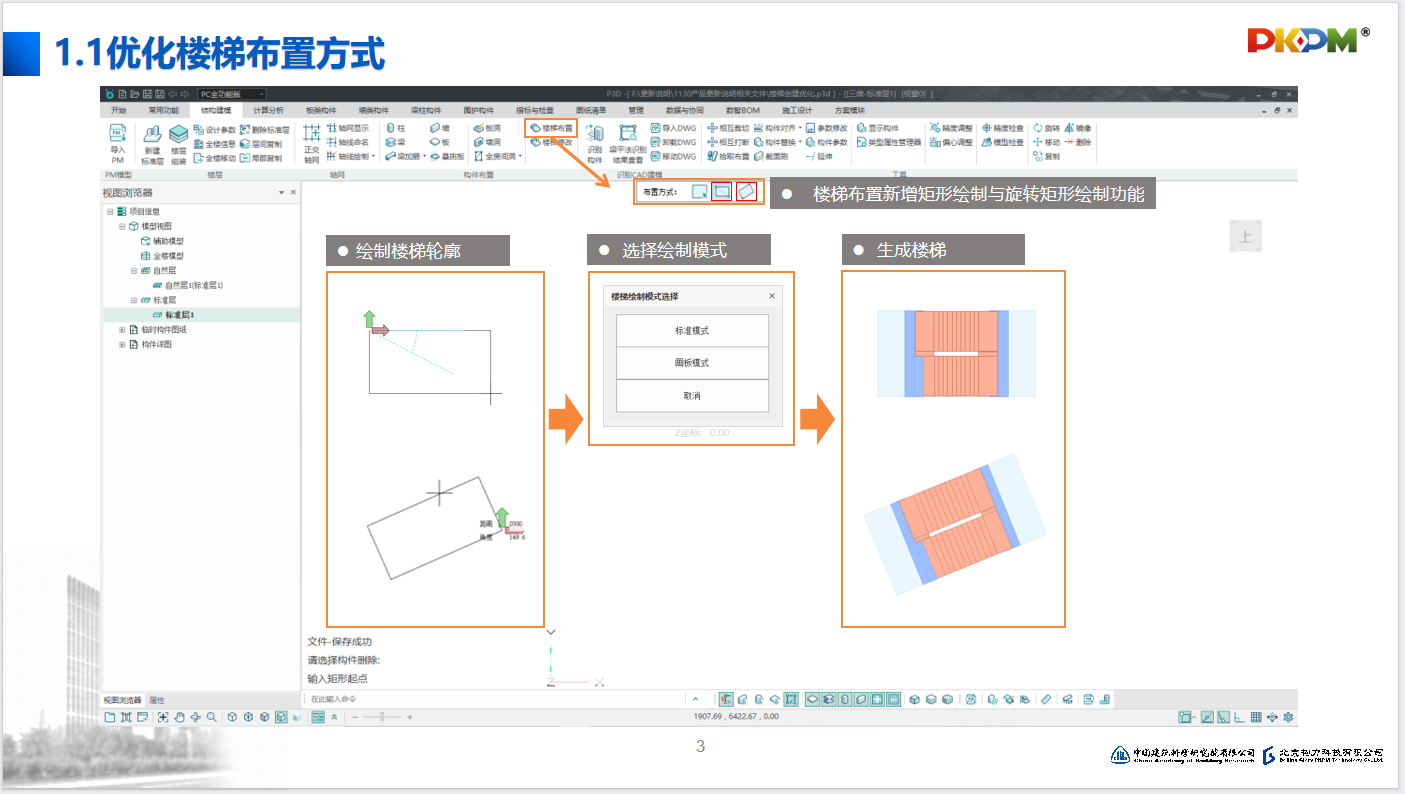Select the 相互裁切 tool
The height and width of the screenshot is (794, 1405).
tap(727, 128)
